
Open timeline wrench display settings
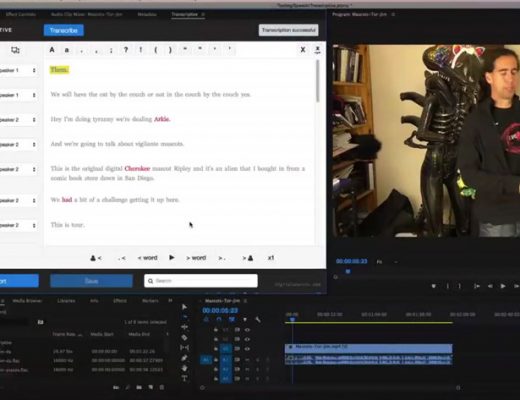click(258, 319)
